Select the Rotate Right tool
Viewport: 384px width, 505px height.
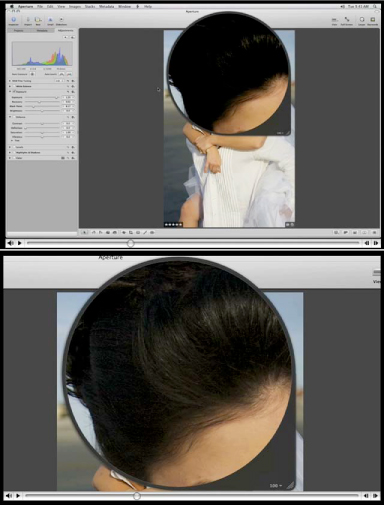(100, 232)
